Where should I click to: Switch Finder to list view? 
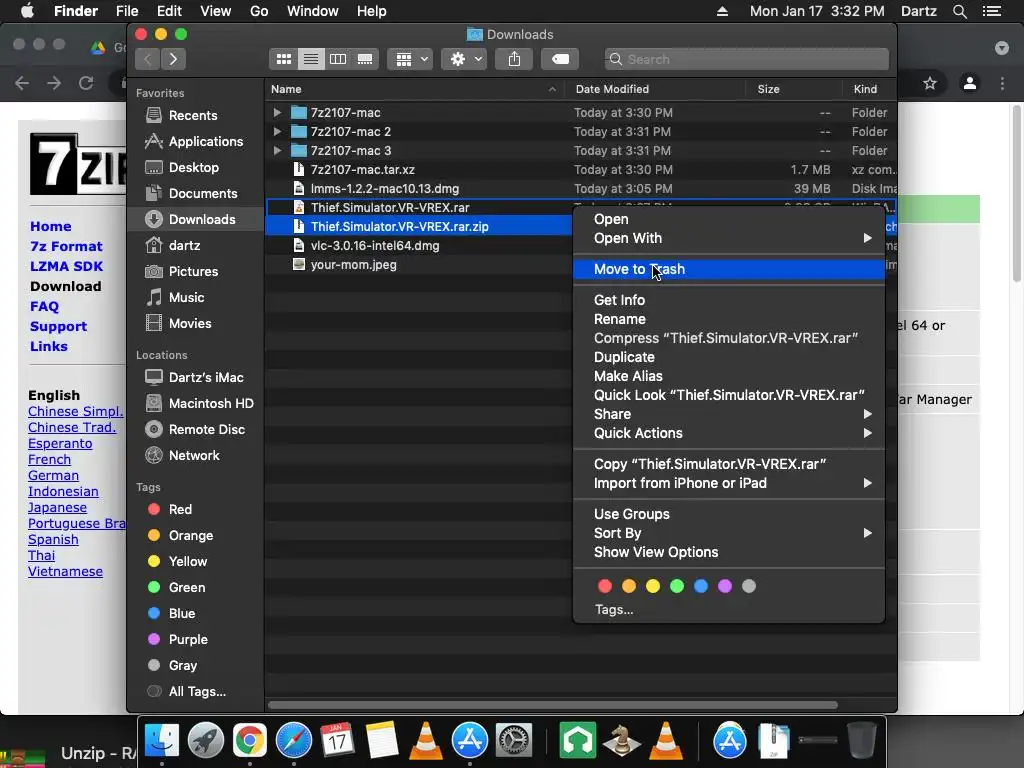(x=311, y=59)
